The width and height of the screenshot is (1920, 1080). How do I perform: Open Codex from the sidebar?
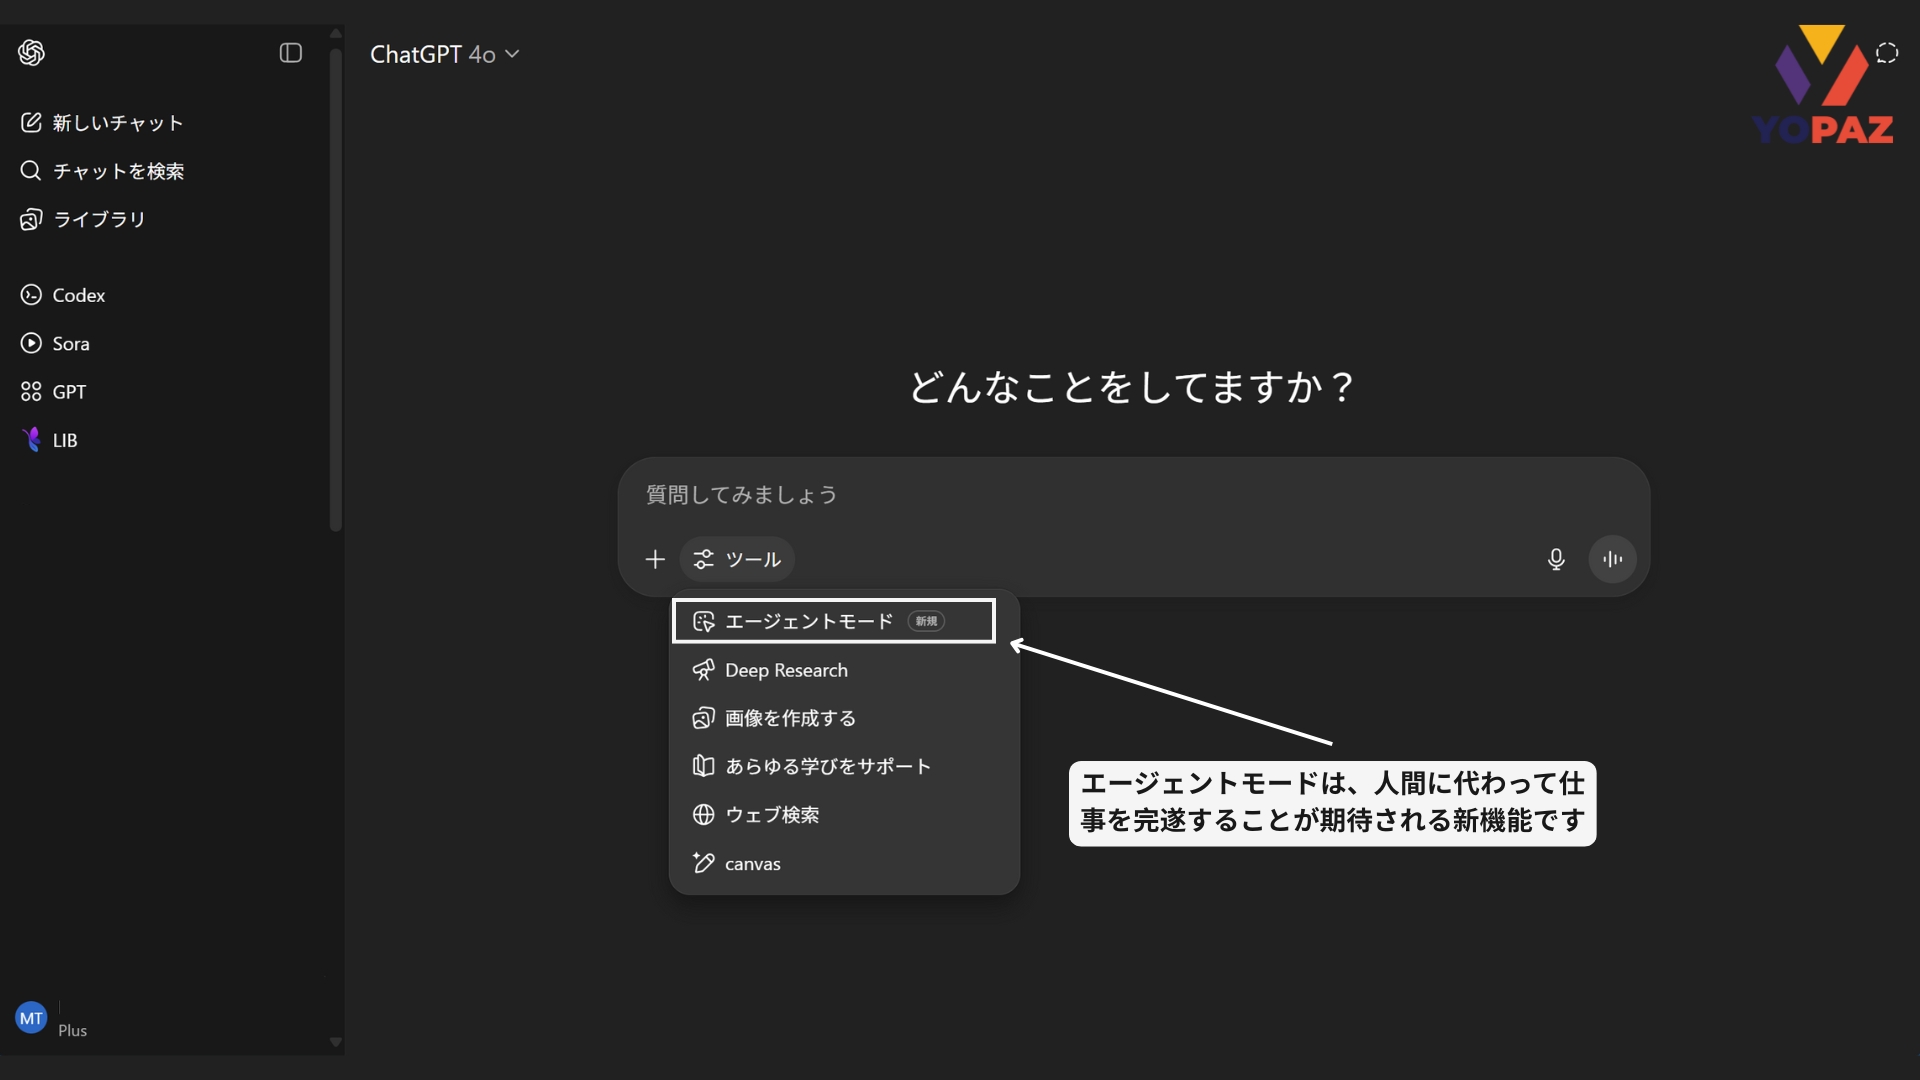point(62,295)
